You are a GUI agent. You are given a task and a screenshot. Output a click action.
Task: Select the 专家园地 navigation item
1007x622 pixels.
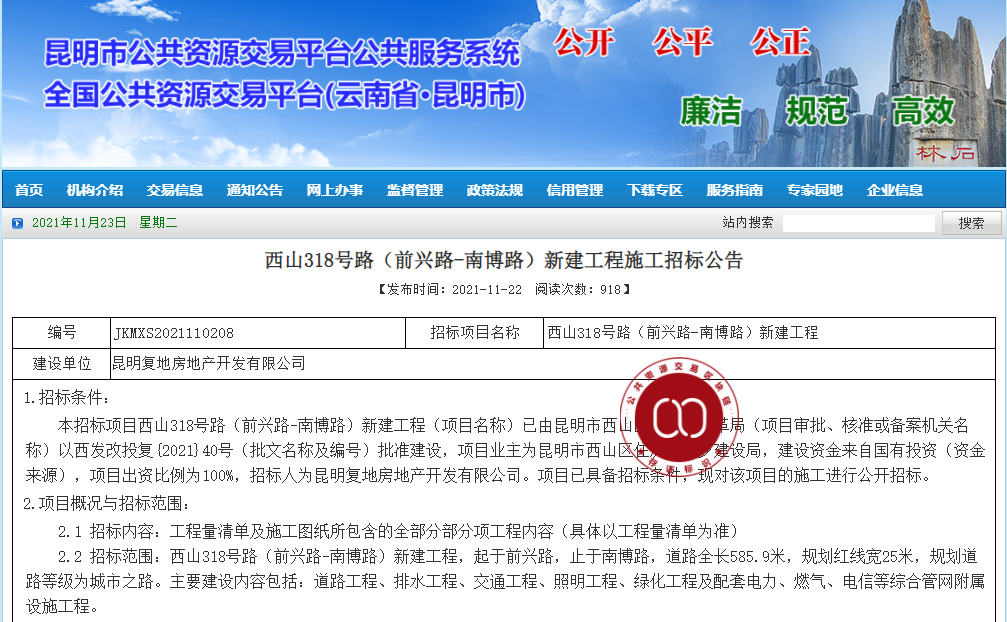(815, 190)
